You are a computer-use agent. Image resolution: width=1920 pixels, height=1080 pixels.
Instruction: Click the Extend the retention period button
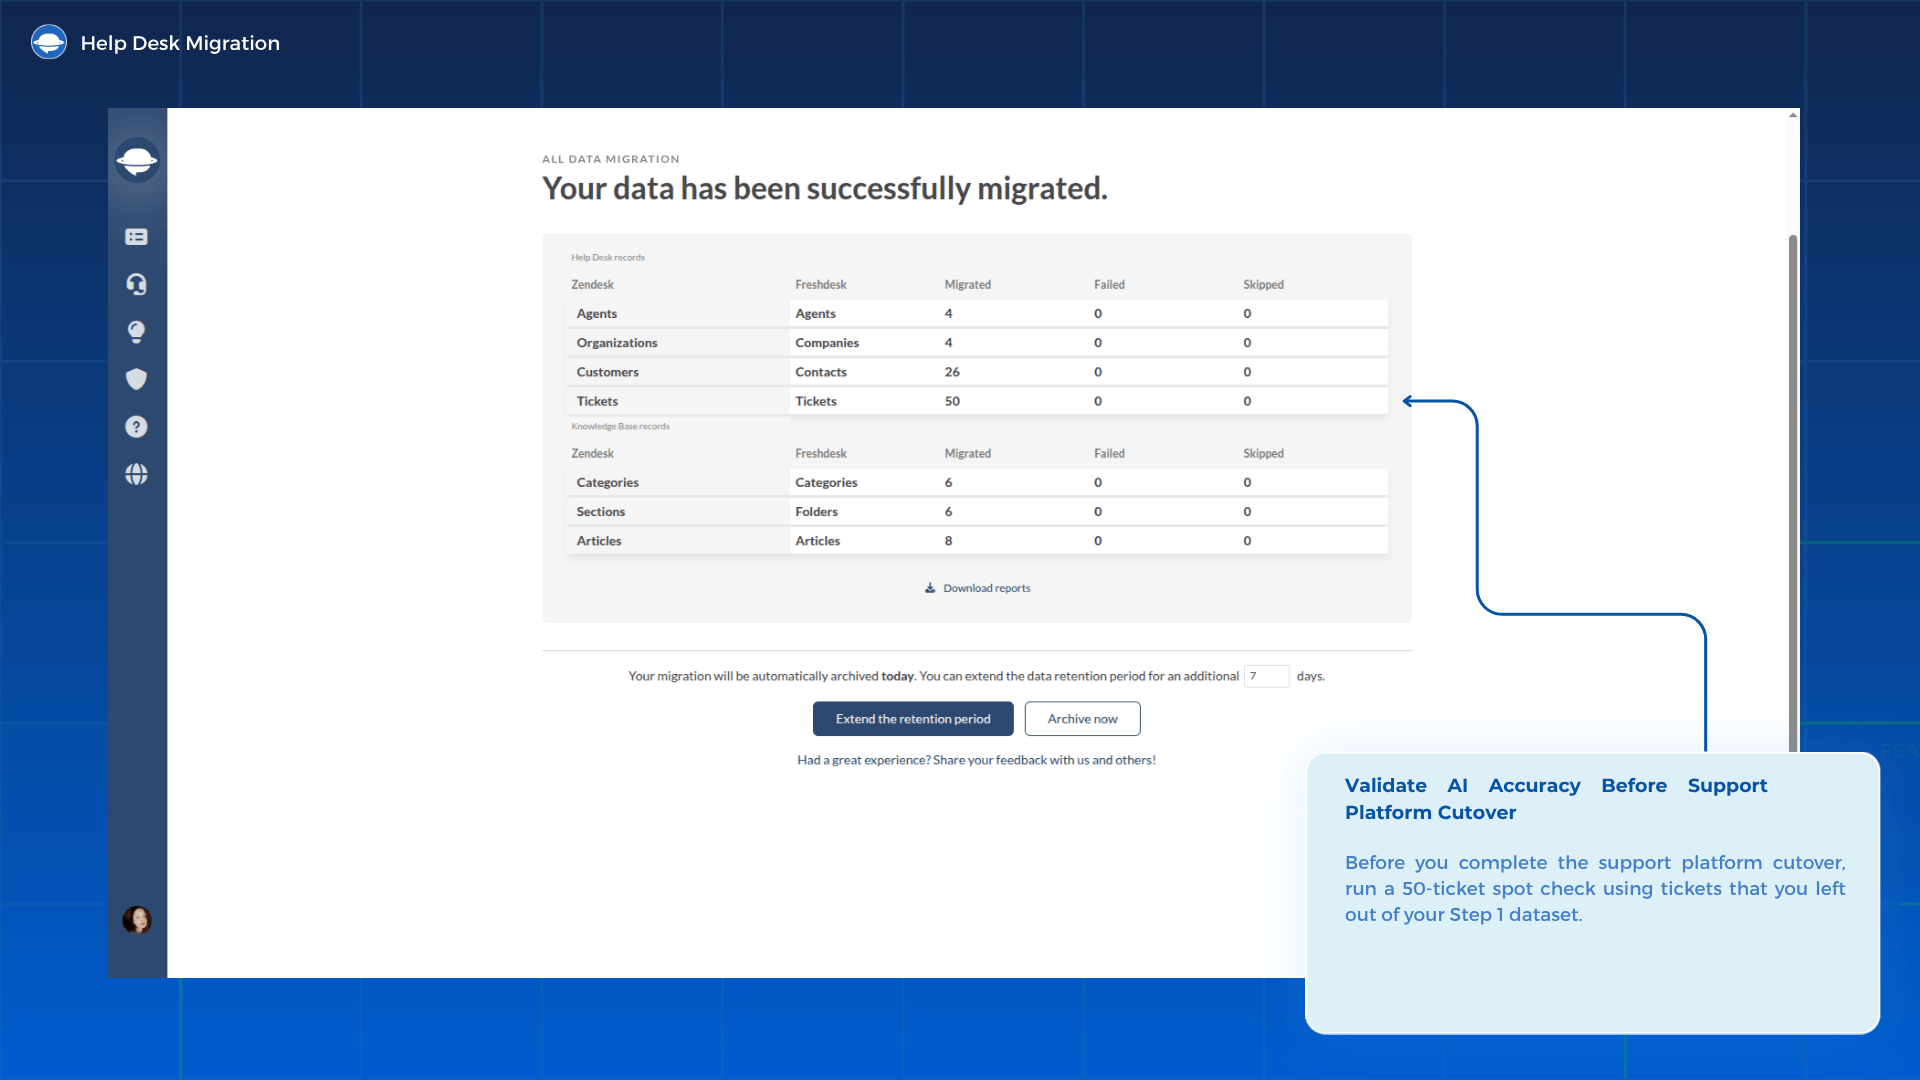tap(913, 719)
